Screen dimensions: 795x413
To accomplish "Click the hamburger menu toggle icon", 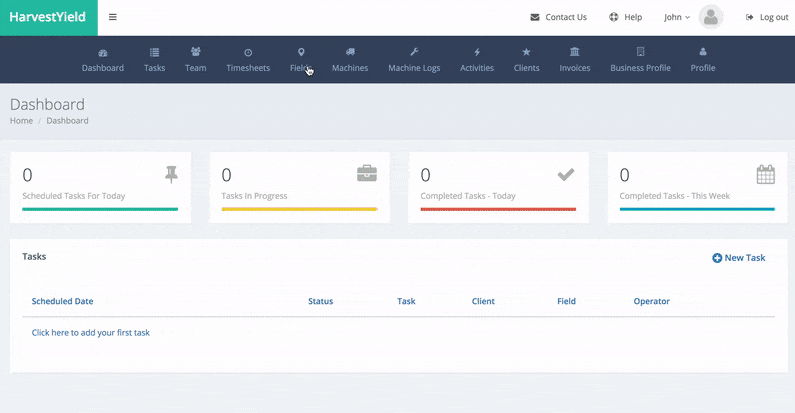I will 113,17.
